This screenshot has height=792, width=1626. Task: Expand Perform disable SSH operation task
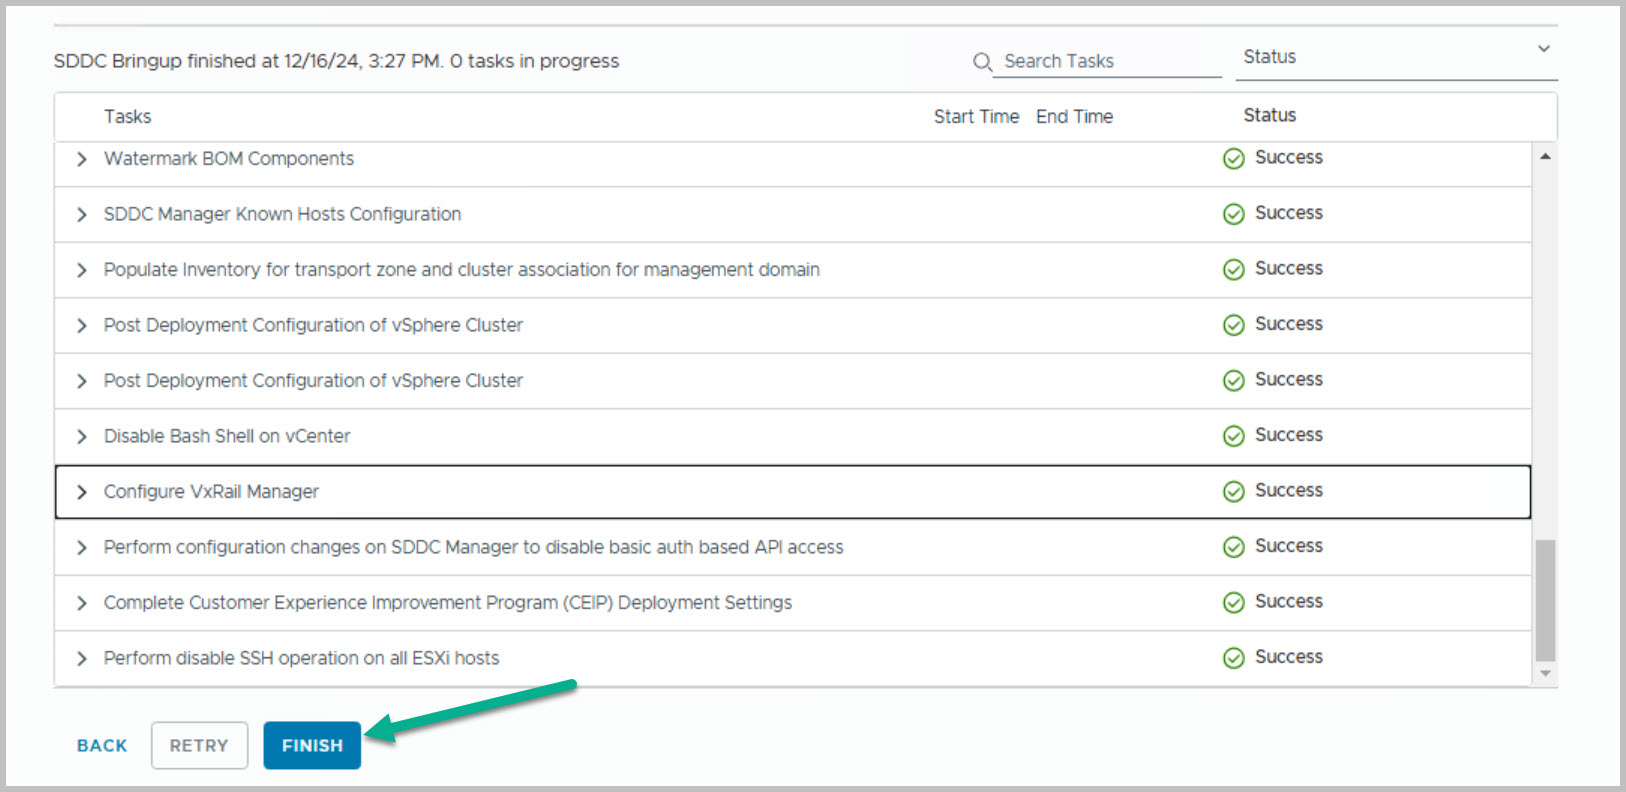(82, 658)
